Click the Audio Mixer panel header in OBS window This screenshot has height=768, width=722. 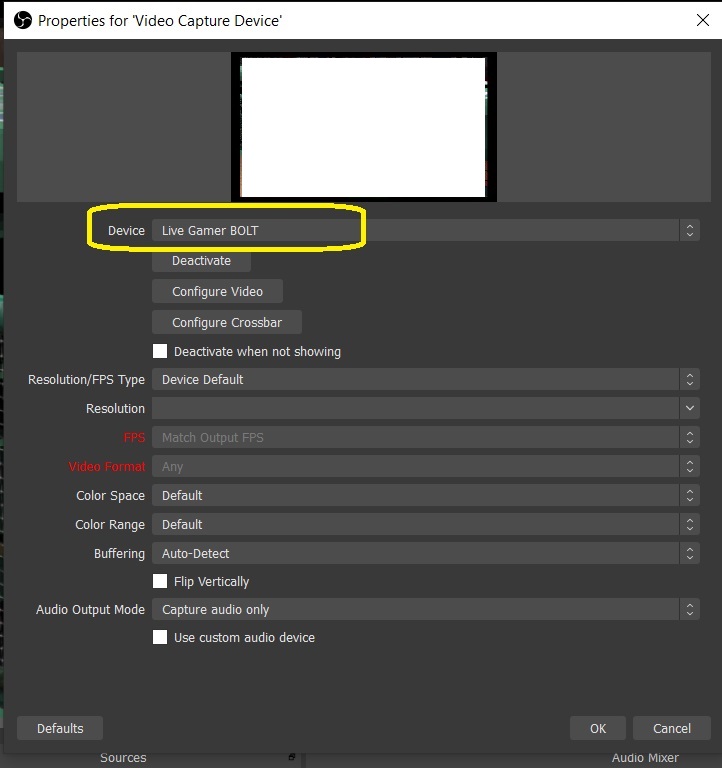[x=645, y=758]
